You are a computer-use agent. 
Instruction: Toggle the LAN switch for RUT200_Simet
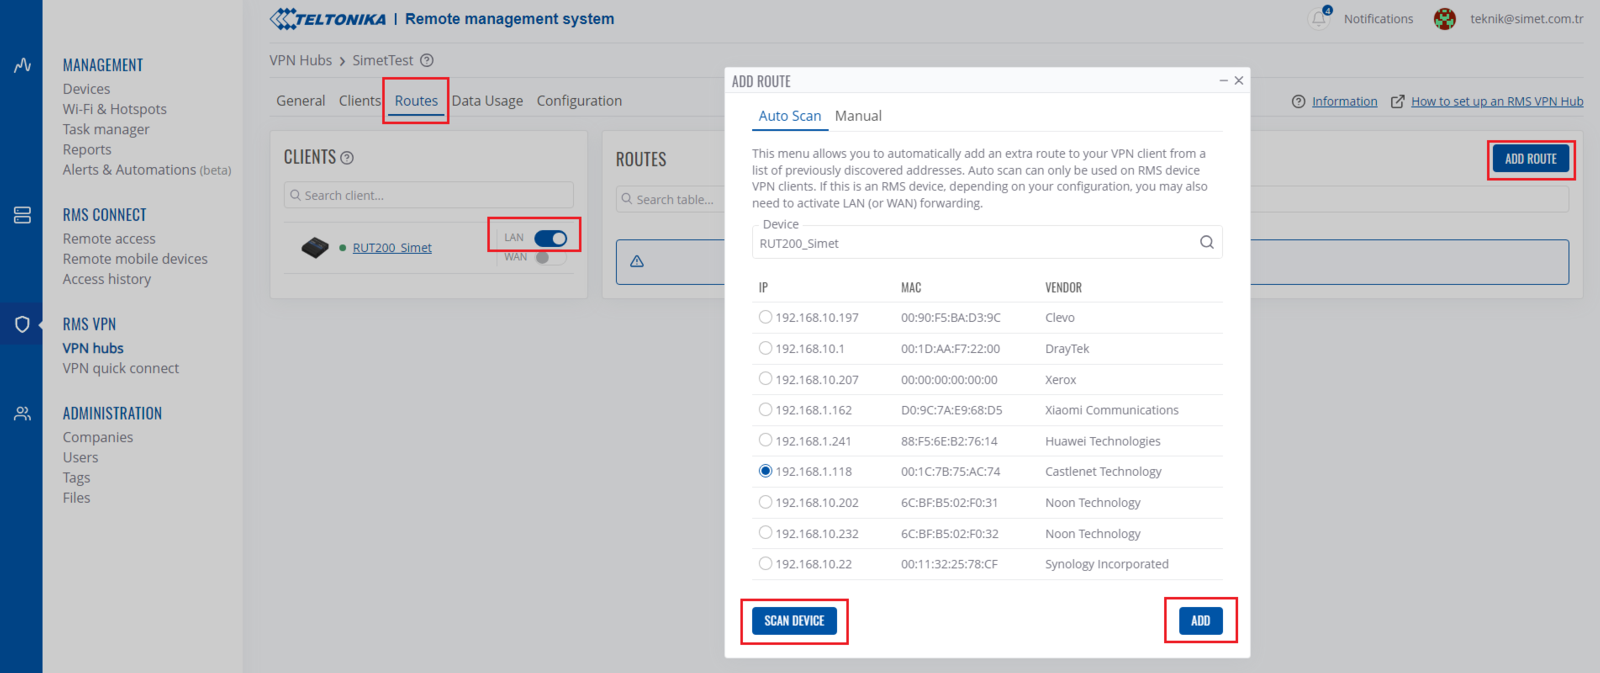[x=550, y=238]
